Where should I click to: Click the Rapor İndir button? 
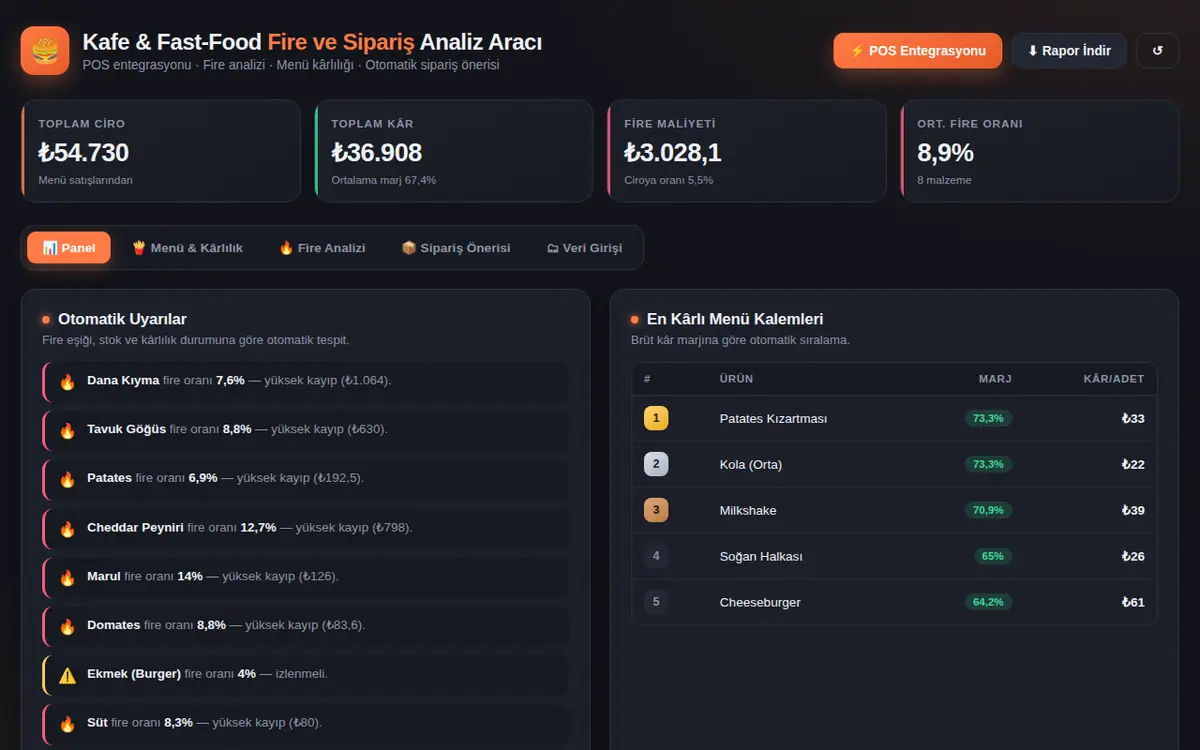(1069, 51)
